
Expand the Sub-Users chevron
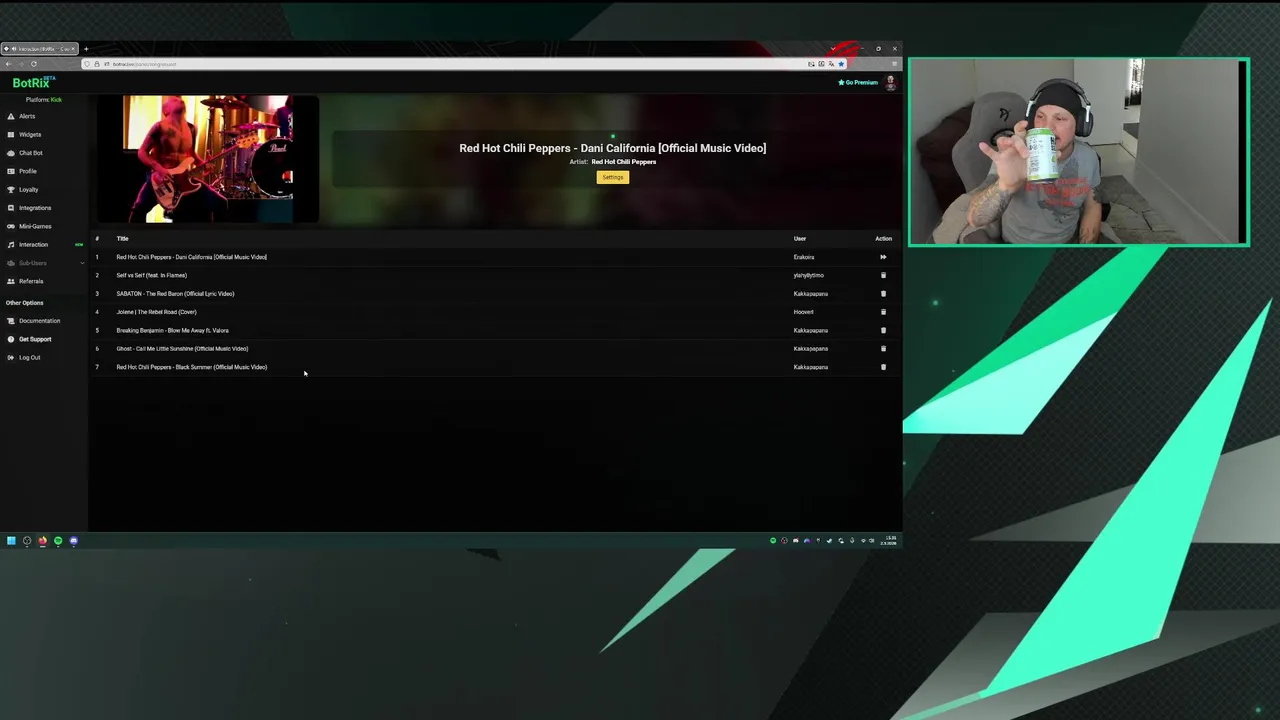(x=82, y=263)
